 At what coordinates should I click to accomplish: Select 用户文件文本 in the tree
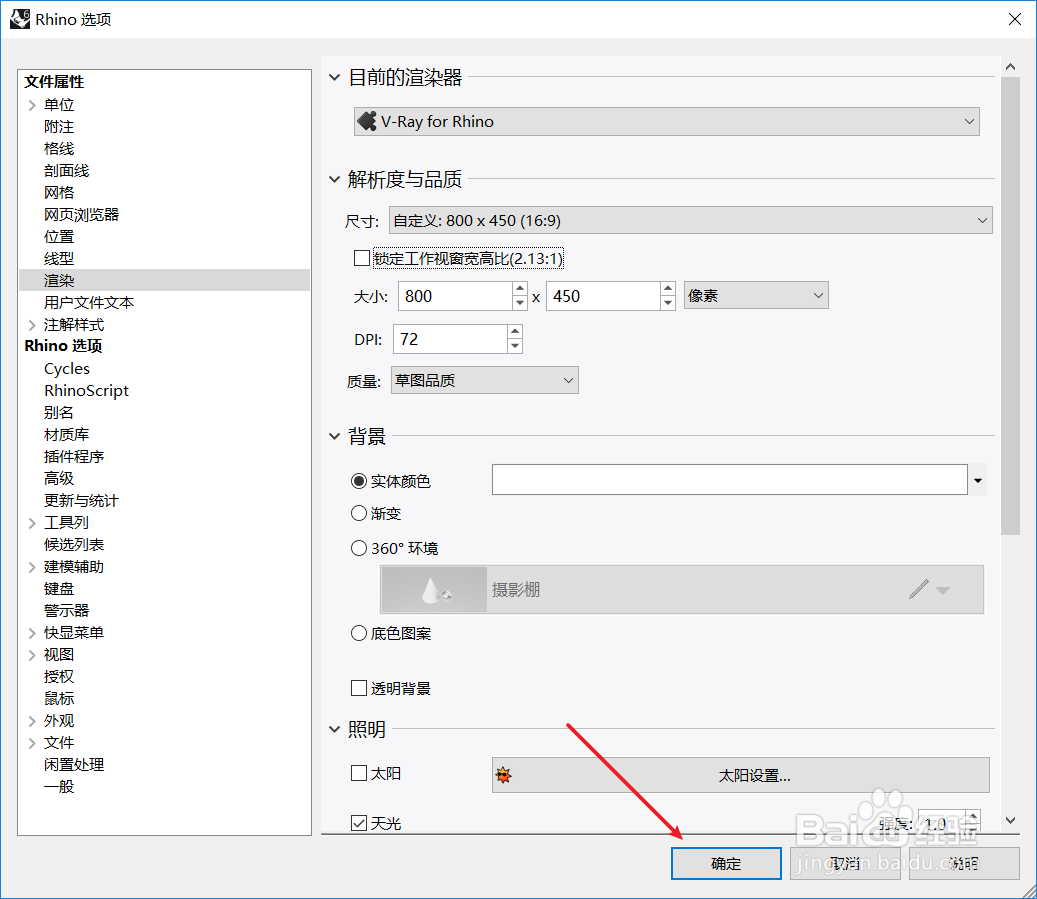(89, 302)
